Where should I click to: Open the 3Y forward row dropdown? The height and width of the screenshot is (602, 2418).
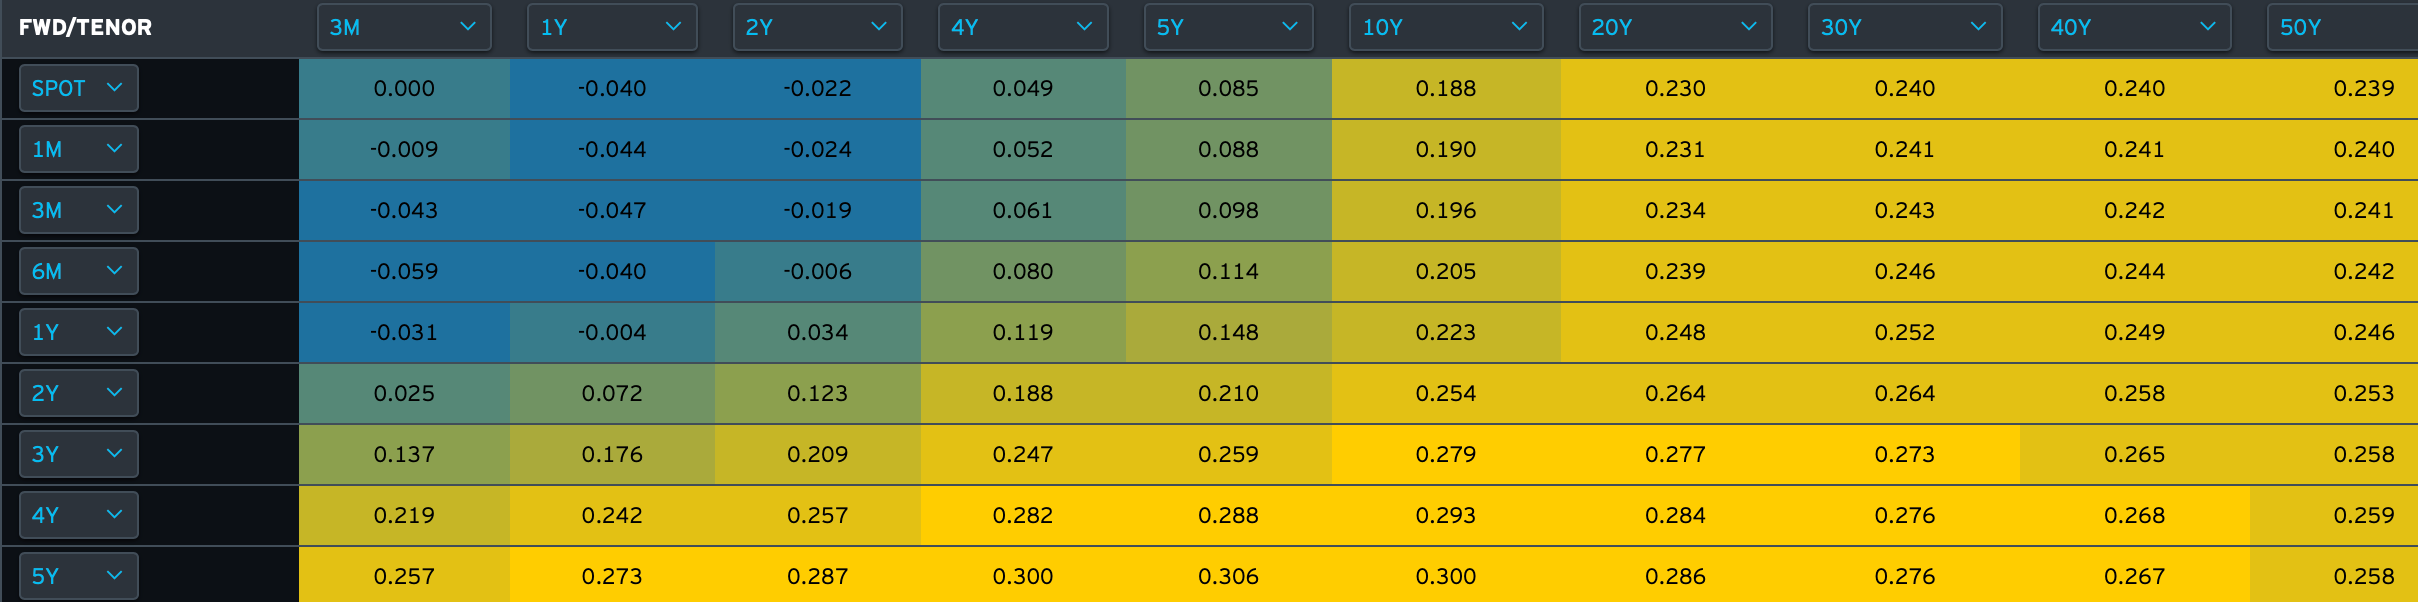click(x=78, y=454)
